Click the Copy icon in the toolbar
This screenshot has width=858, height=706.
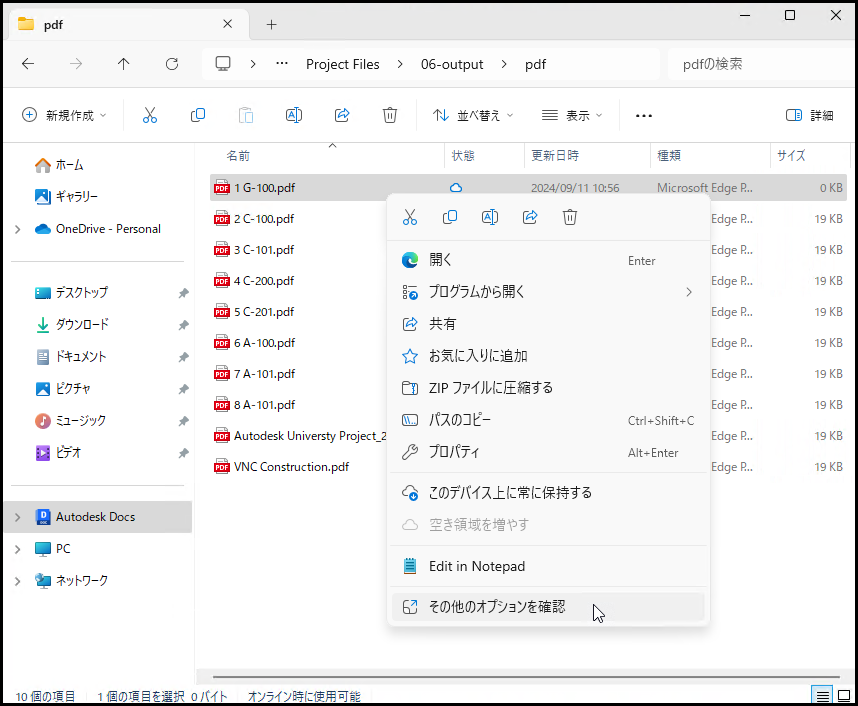pyautogui.click(x=198, y=115)
